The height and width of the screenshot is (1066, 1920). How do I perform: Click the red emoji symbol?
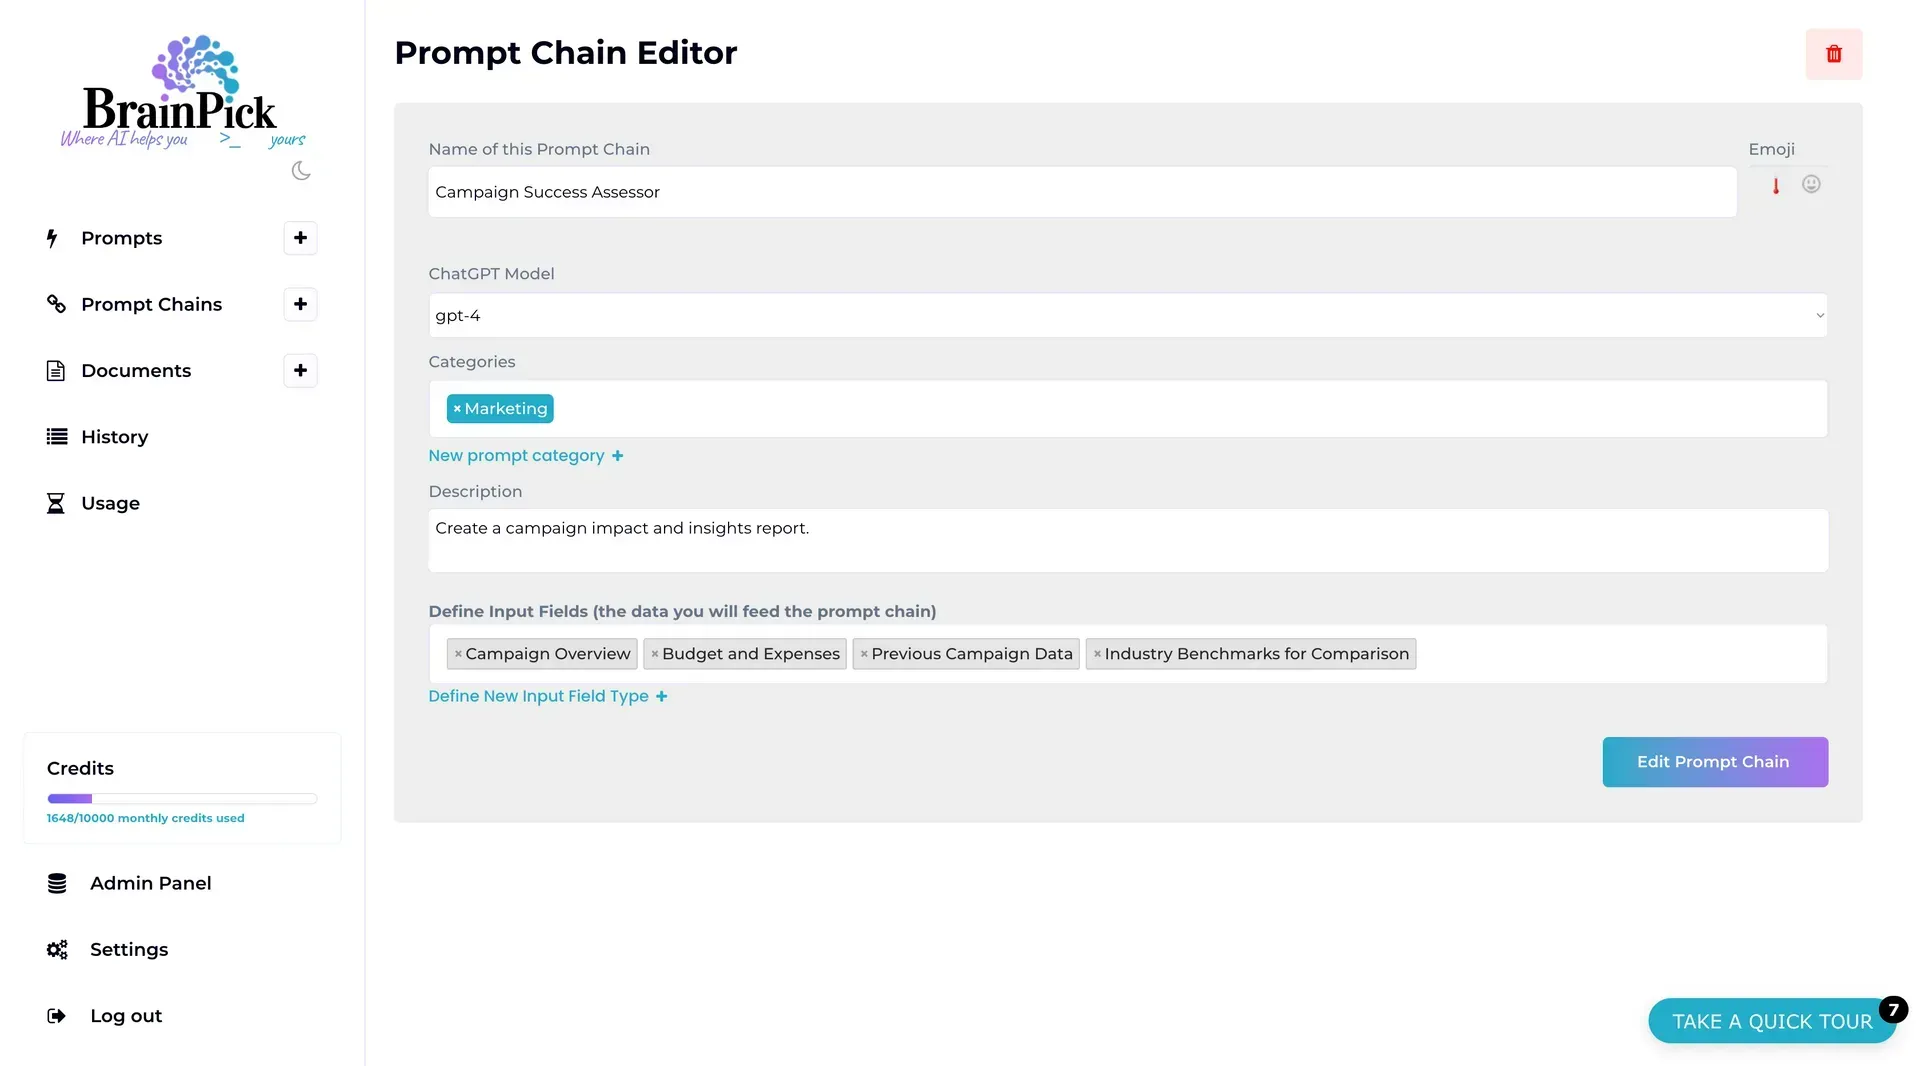point(1776,186)
